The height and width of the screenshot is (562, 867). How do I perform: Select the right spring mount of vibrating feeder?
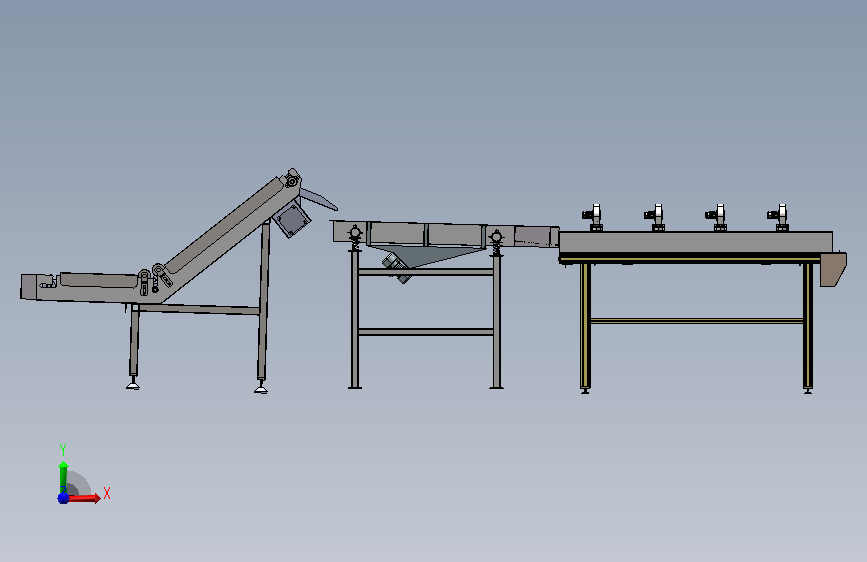496,242
